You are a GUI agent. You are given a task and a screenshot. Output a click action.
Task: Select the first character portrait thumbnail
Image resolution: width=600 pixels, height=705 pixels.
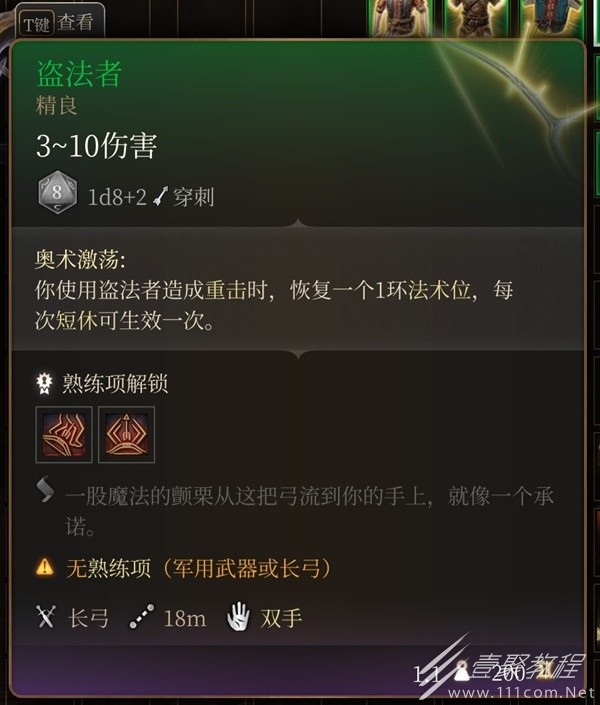(x=400, y=18)
